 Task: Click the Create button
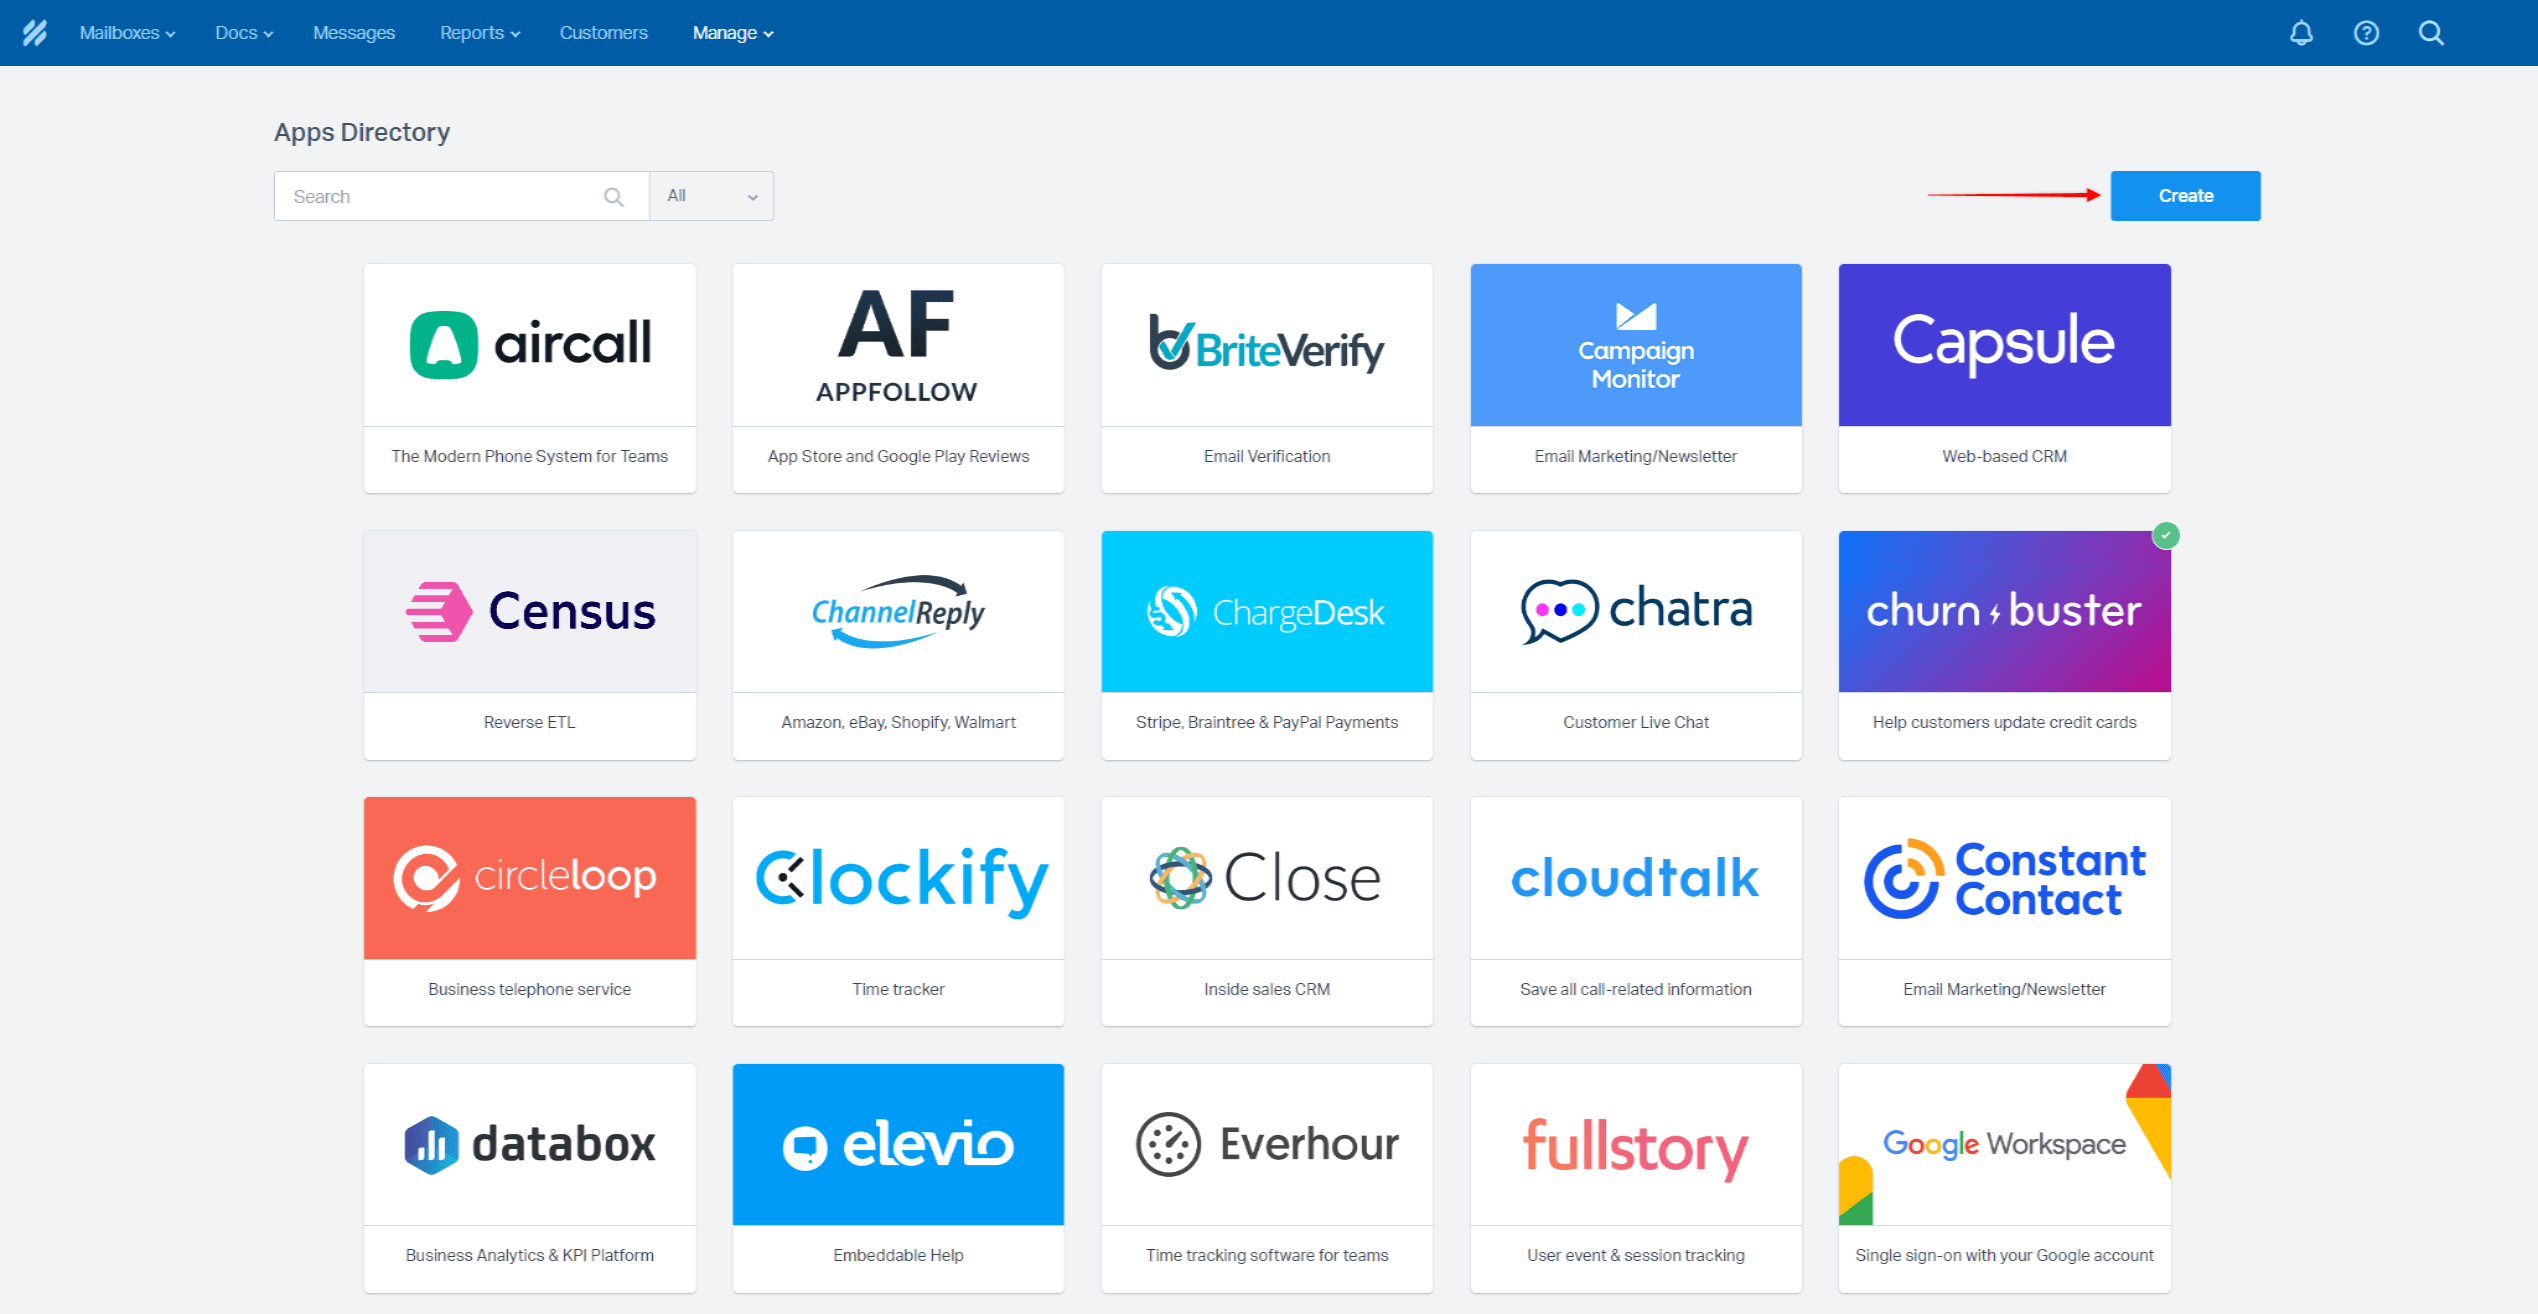[2185, 196]
